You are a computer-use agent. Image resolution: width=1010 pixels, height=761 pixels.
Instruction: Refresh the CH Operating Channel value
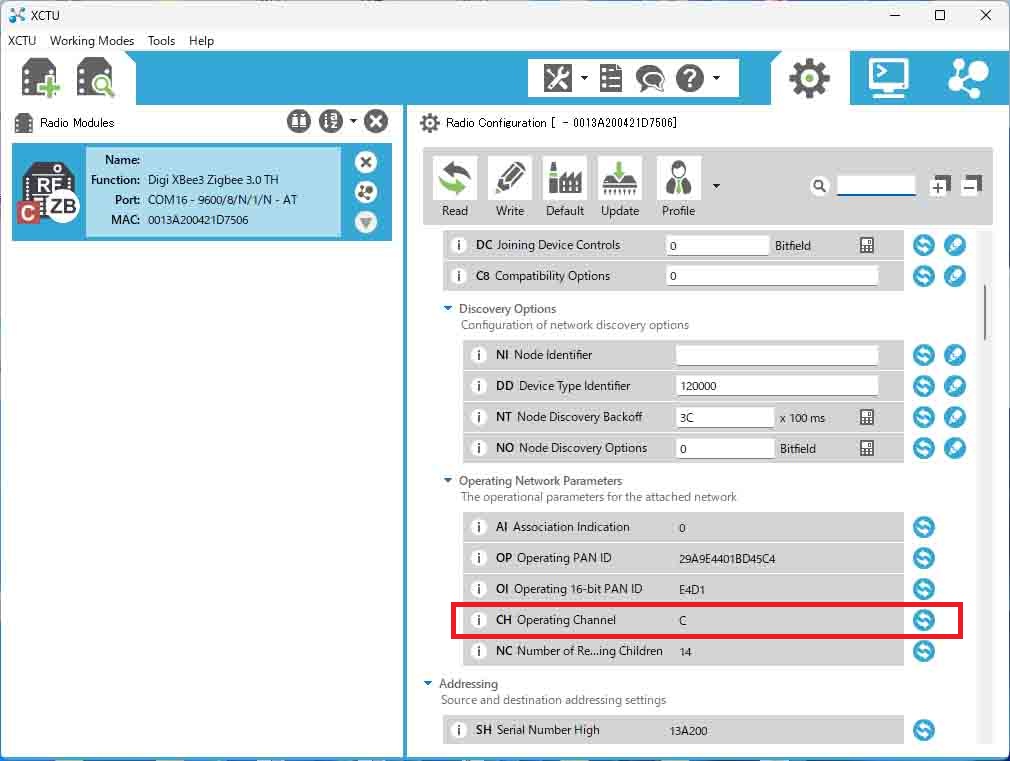924,620
